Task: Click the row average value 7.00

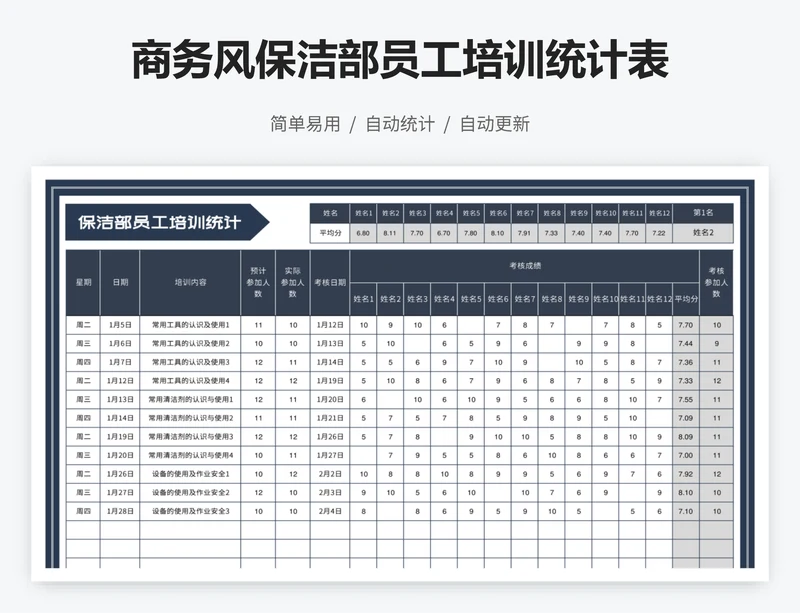Action: [686, 455]
